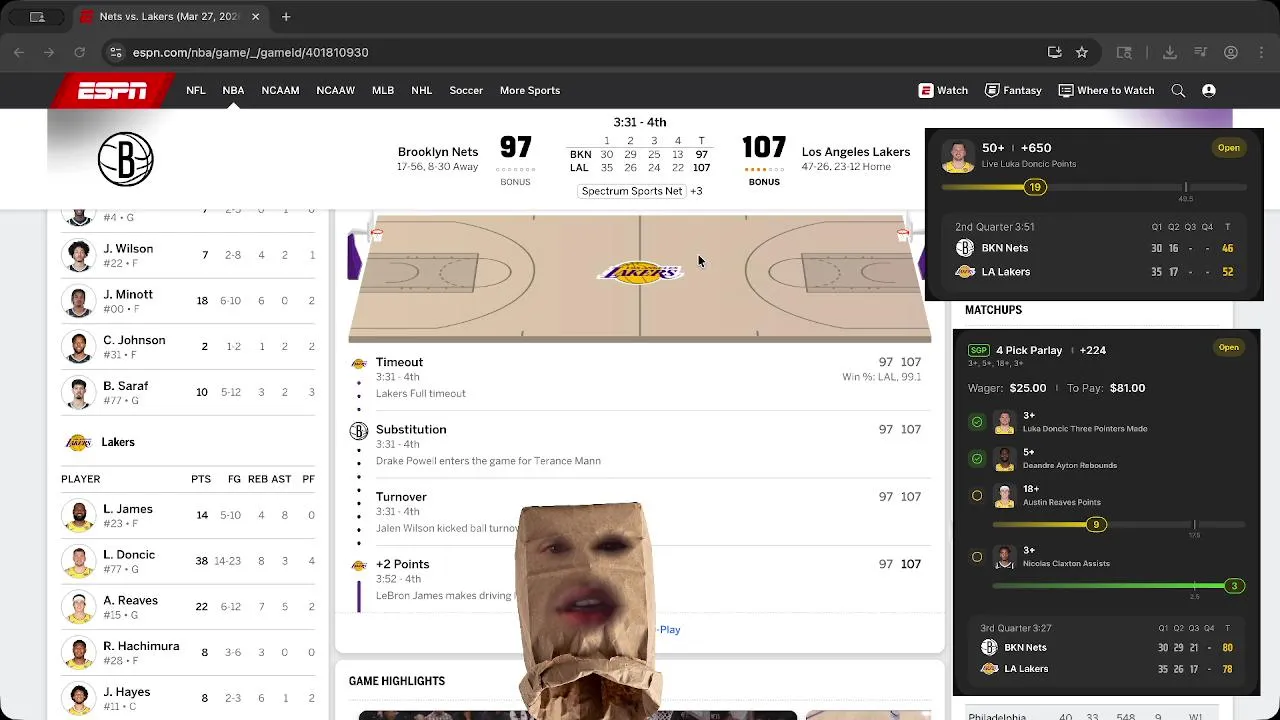Click the PTS column header
Viewport: 1280px width, 720px height.
pyautogui.click(x=201, y=479)
